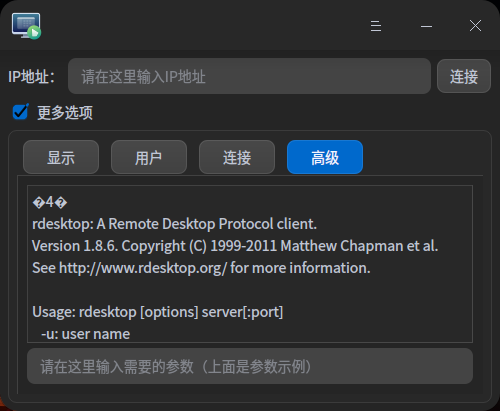The height and width of the screenshot is (411, 500).
Task: Click the 更多选项 label text
Action: pyautogui.click(x=65, y=112)
